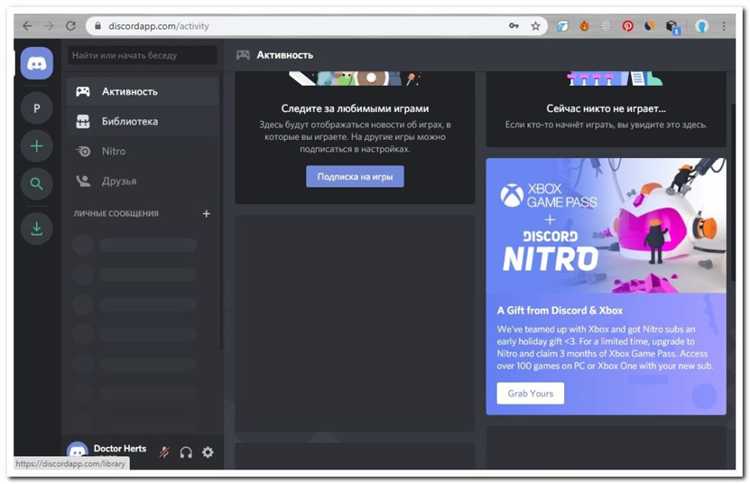Viewport: 750px width, 484px height.
Task: Click the Друзья person icon
Action: pyautogui.click(x=83, y=181)
